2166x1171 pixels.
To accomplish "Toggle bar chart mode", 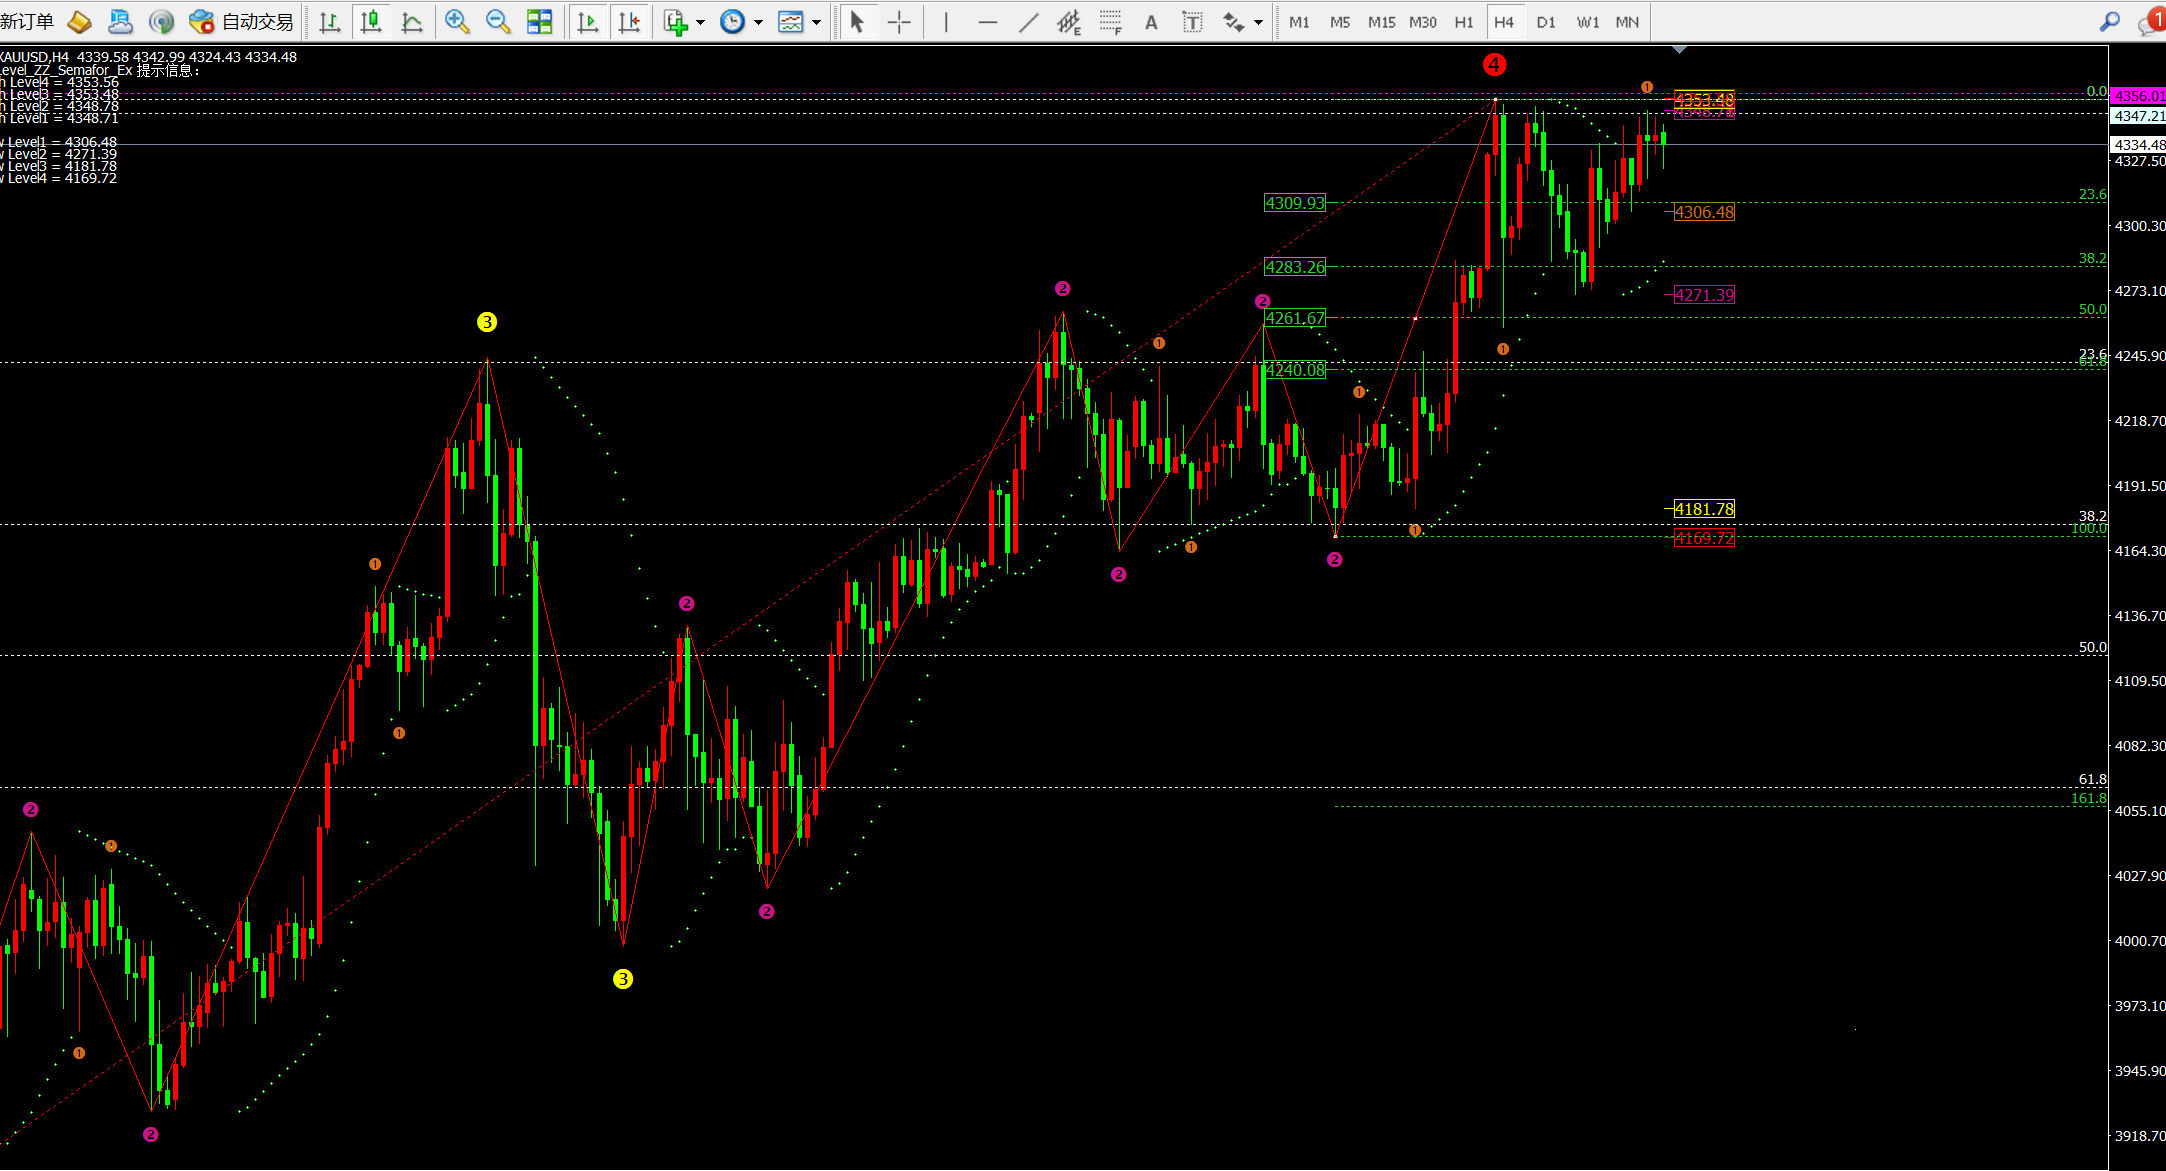I will point(329,21).
